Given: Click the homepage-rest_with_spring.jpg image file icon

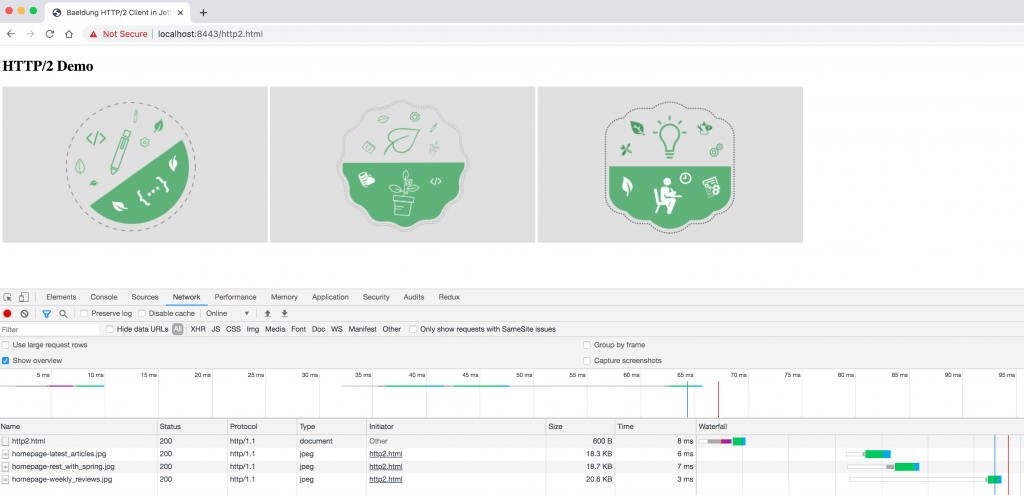Looking at the screenshot, I should click(x=5, y=467).
